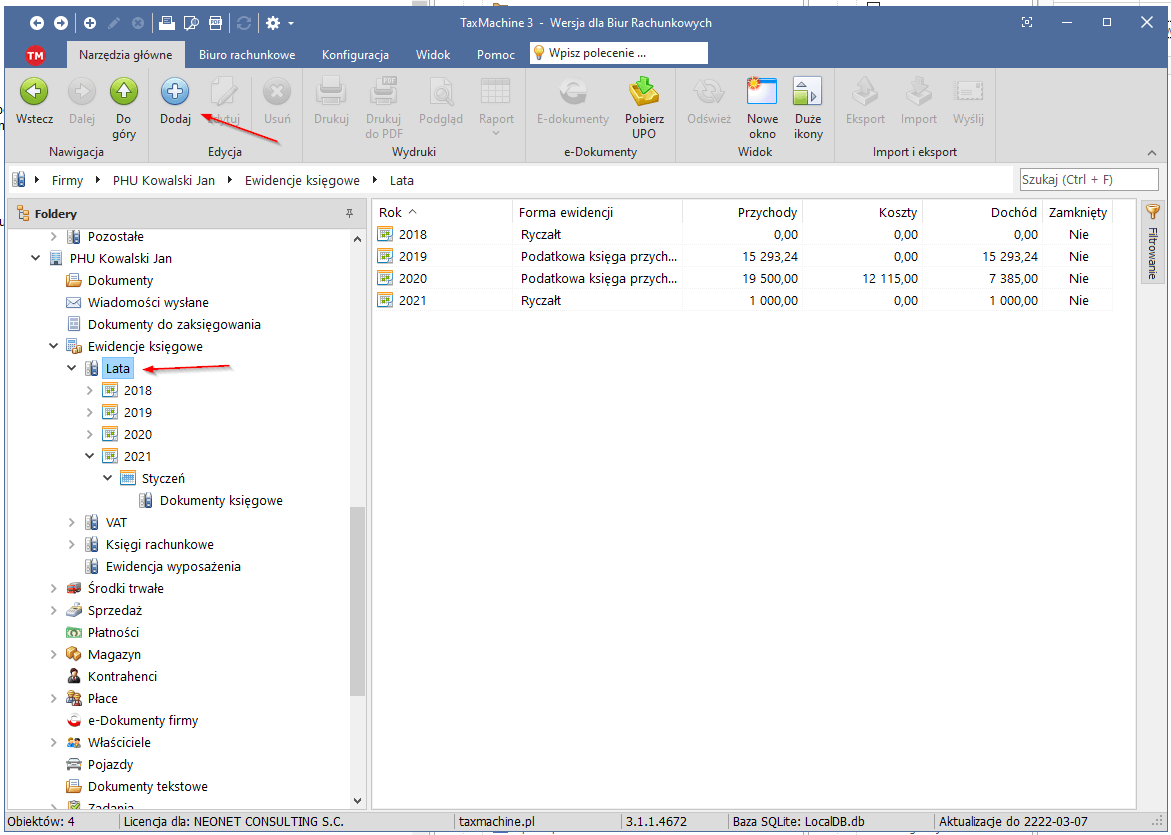Image resolution: width=1171 pixels, height=835 pixels.
Task: Click the Do góry up arrow icon
Action: 123,94
